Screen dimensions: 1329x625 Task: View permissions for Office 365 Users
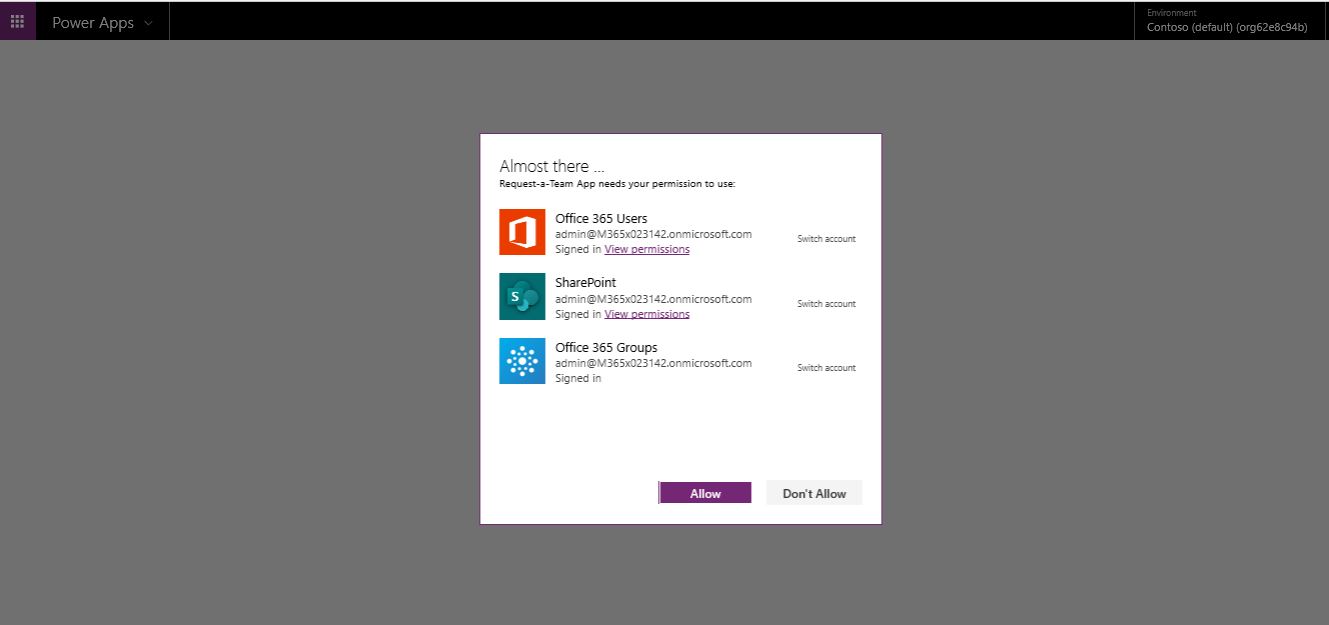tap(647, 249)
